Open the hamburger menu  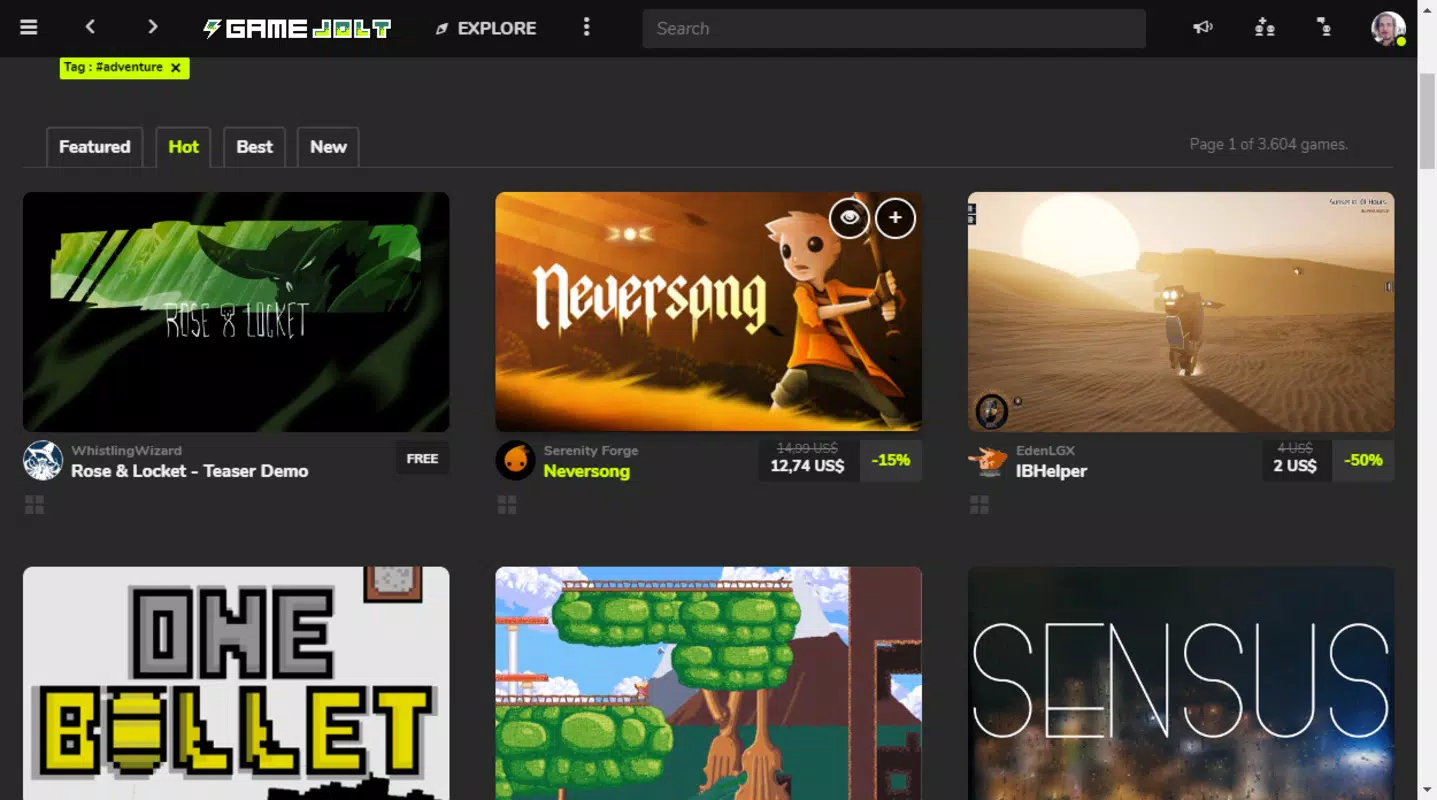click(28, 28)
